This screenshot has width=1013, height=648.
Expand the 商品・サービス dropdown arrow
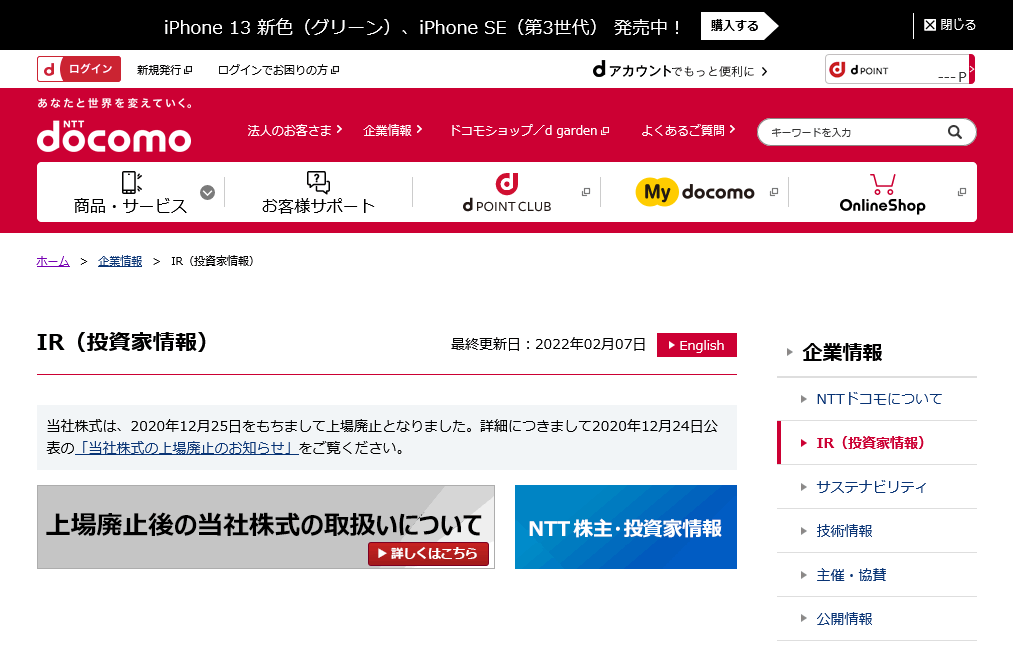[207, 193]
